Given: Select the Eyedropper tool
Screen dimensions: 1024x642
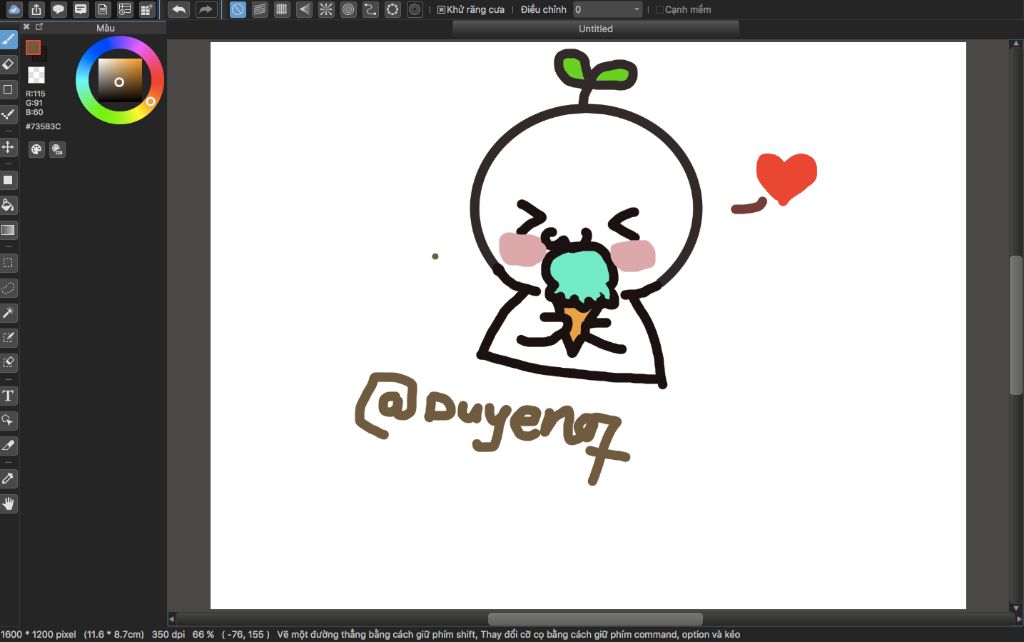Looking at the screenshot, I should (8, 478).
